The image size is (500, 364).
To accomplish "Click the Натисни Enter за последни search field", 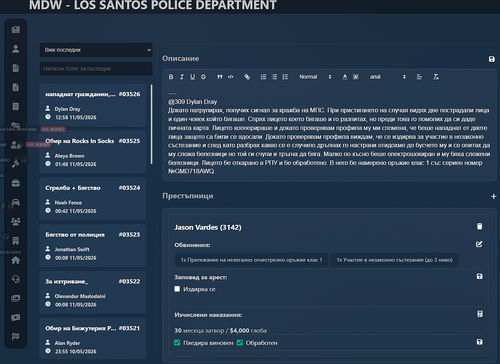I will click(x=96, y=69).
